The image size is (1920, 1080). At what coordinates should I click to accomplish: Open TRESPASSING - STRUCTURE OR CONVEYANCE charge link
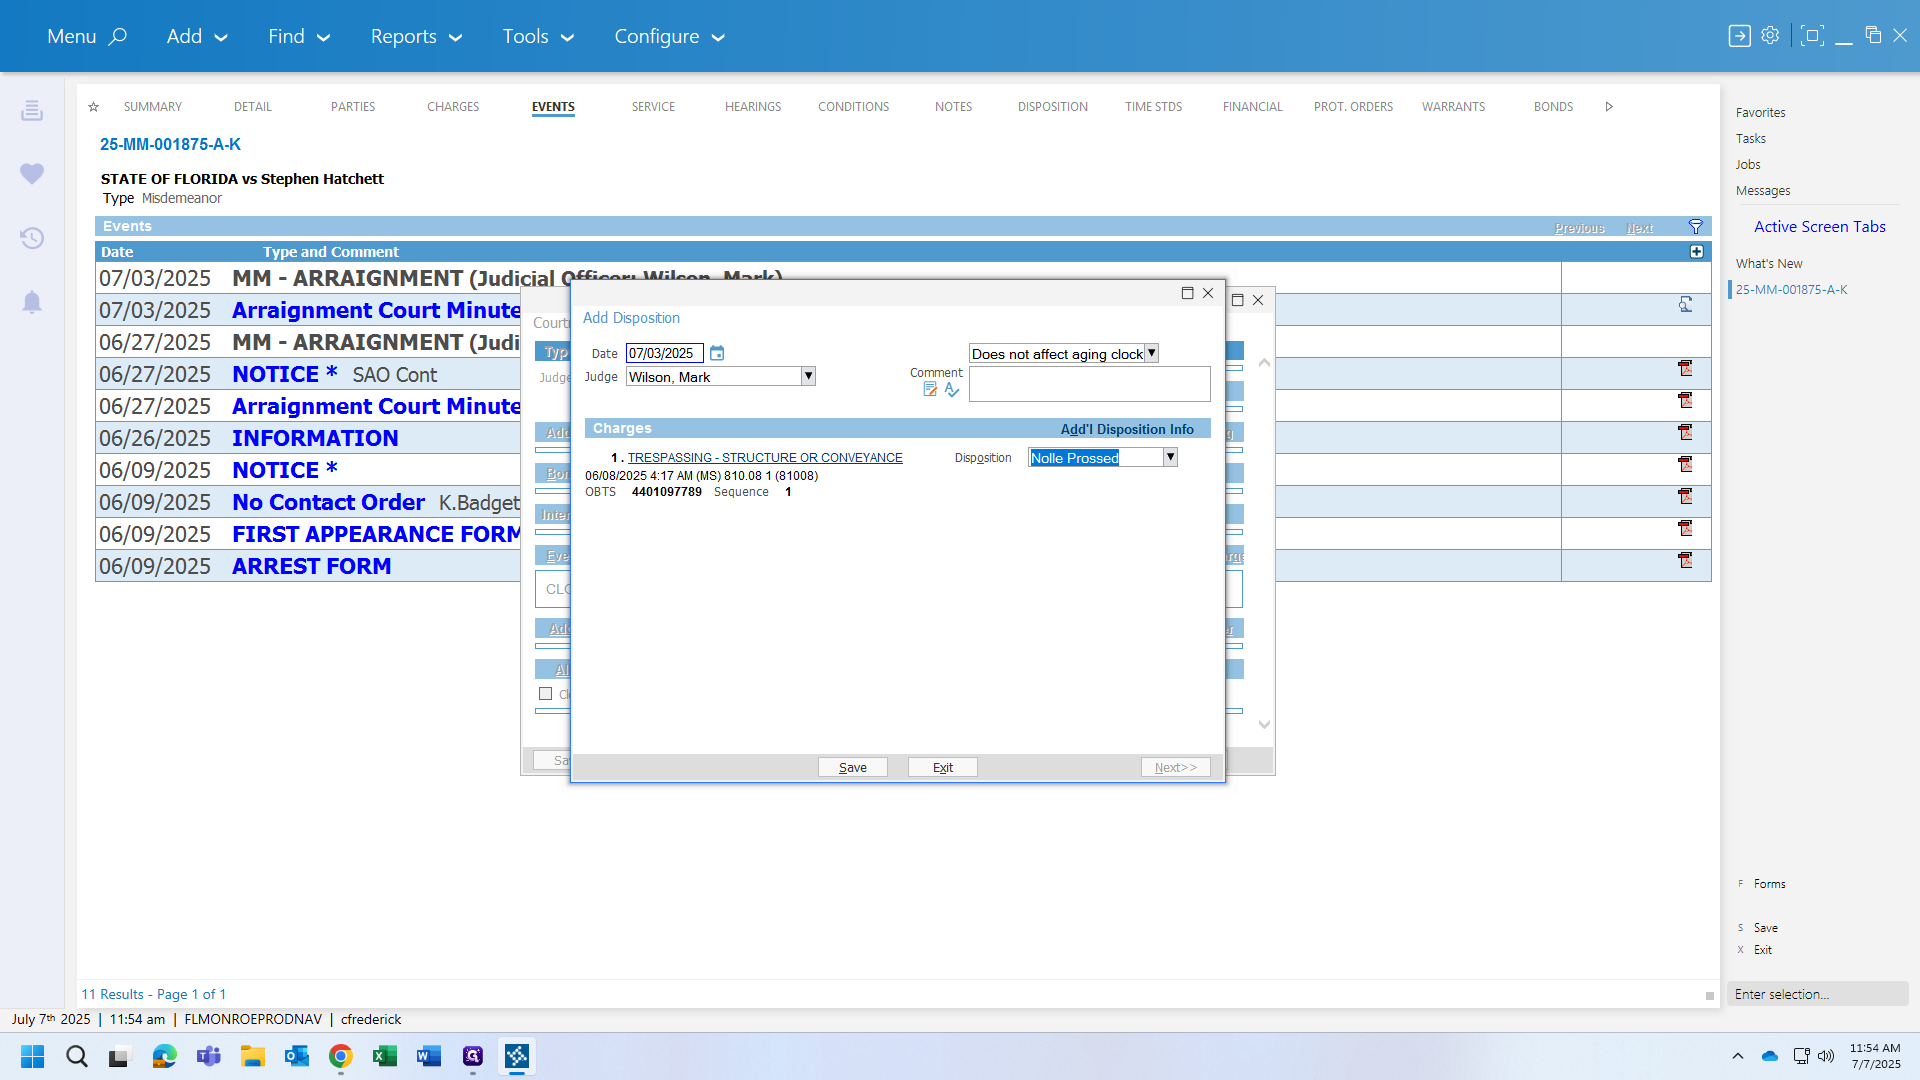[765, 458]
